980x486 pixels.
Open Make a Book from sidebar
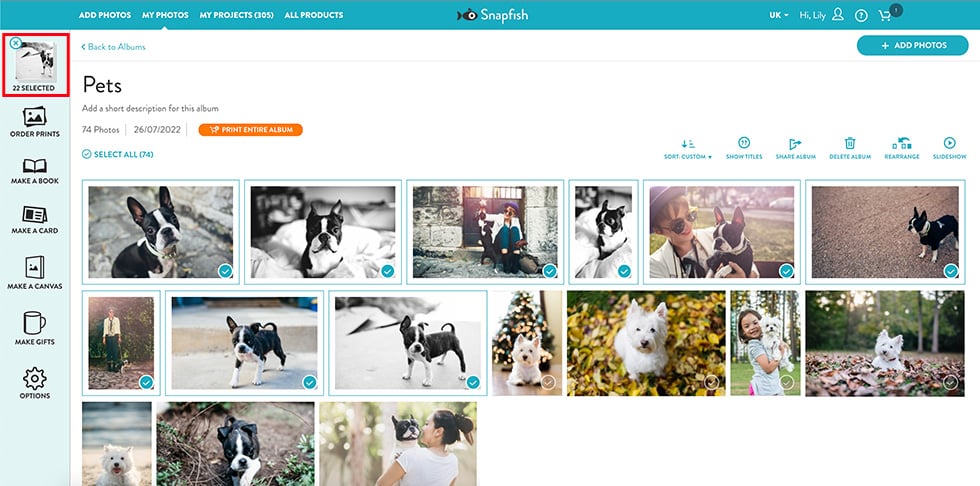point(34,171)
